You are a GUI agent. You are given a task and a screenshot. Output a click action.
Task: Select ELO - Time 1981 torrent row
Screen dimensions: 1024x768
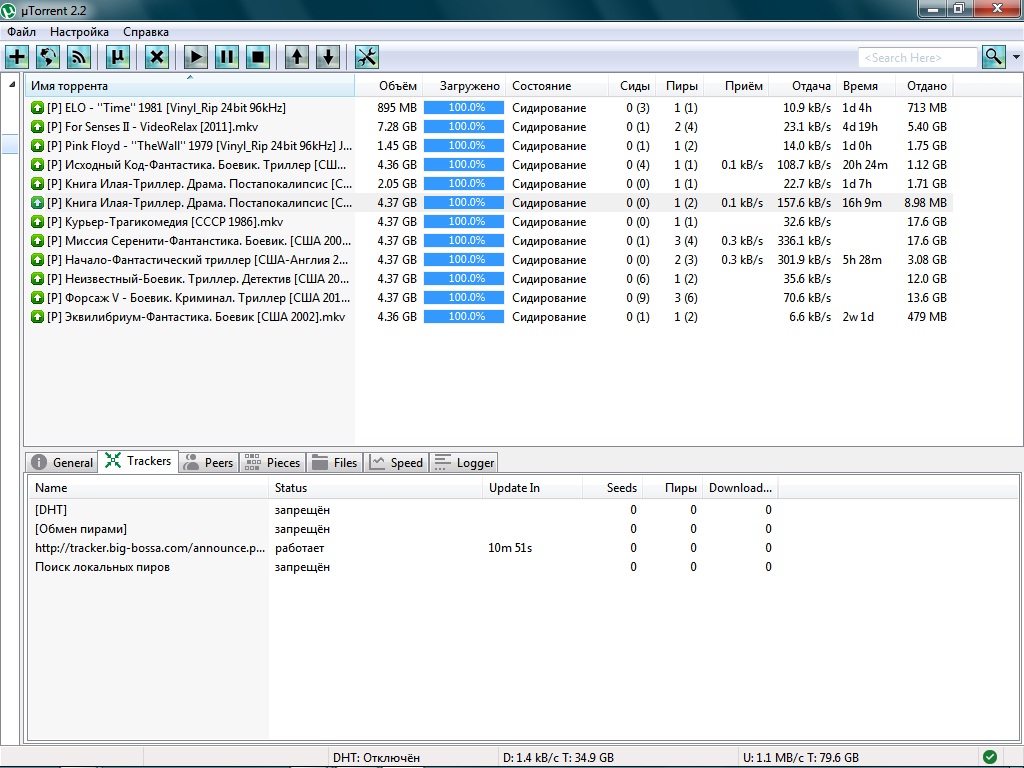(x=490, y=108)
